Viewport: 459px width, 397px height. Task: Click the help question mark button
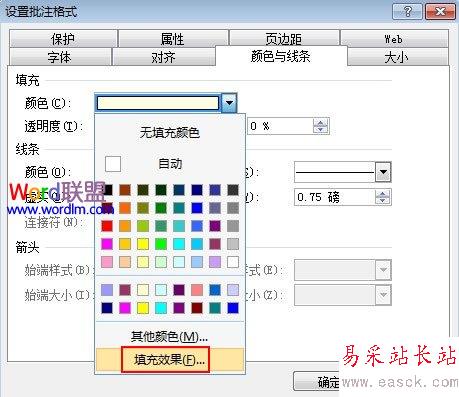(407, 12)
